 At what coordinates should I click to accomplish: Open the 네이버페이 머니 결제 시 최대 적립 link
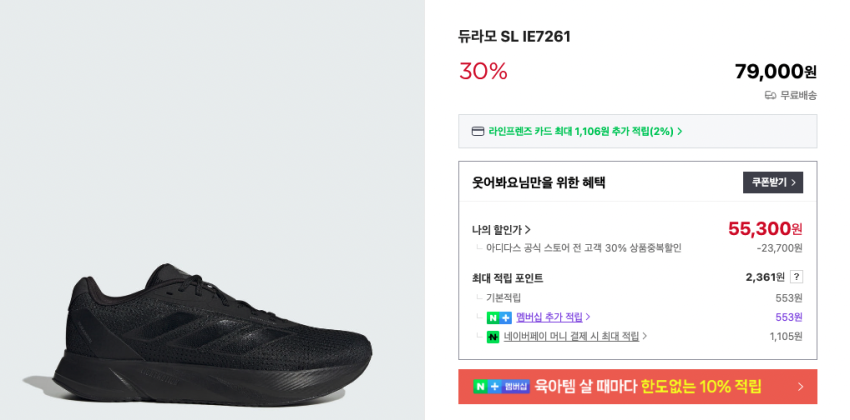click(x=571, y=337)
